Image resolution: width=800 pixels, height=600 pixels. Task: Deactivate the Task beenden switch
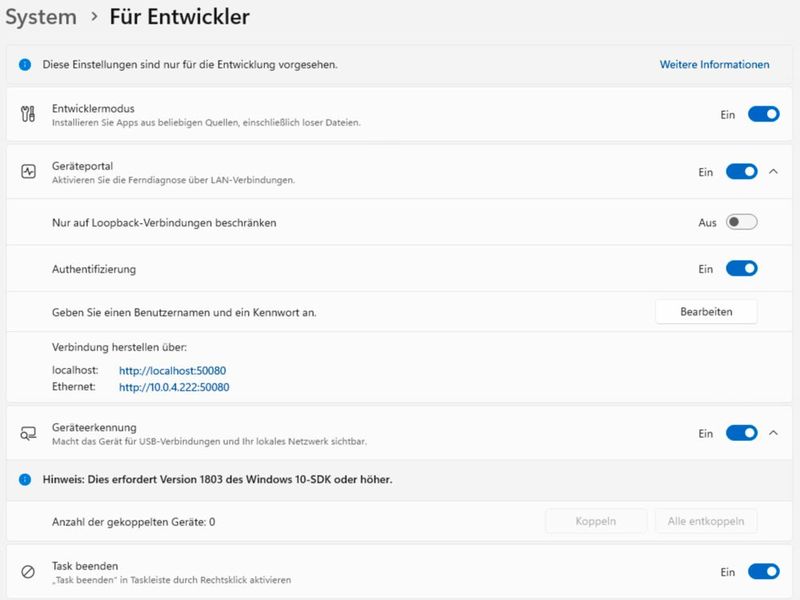[762, 570]
